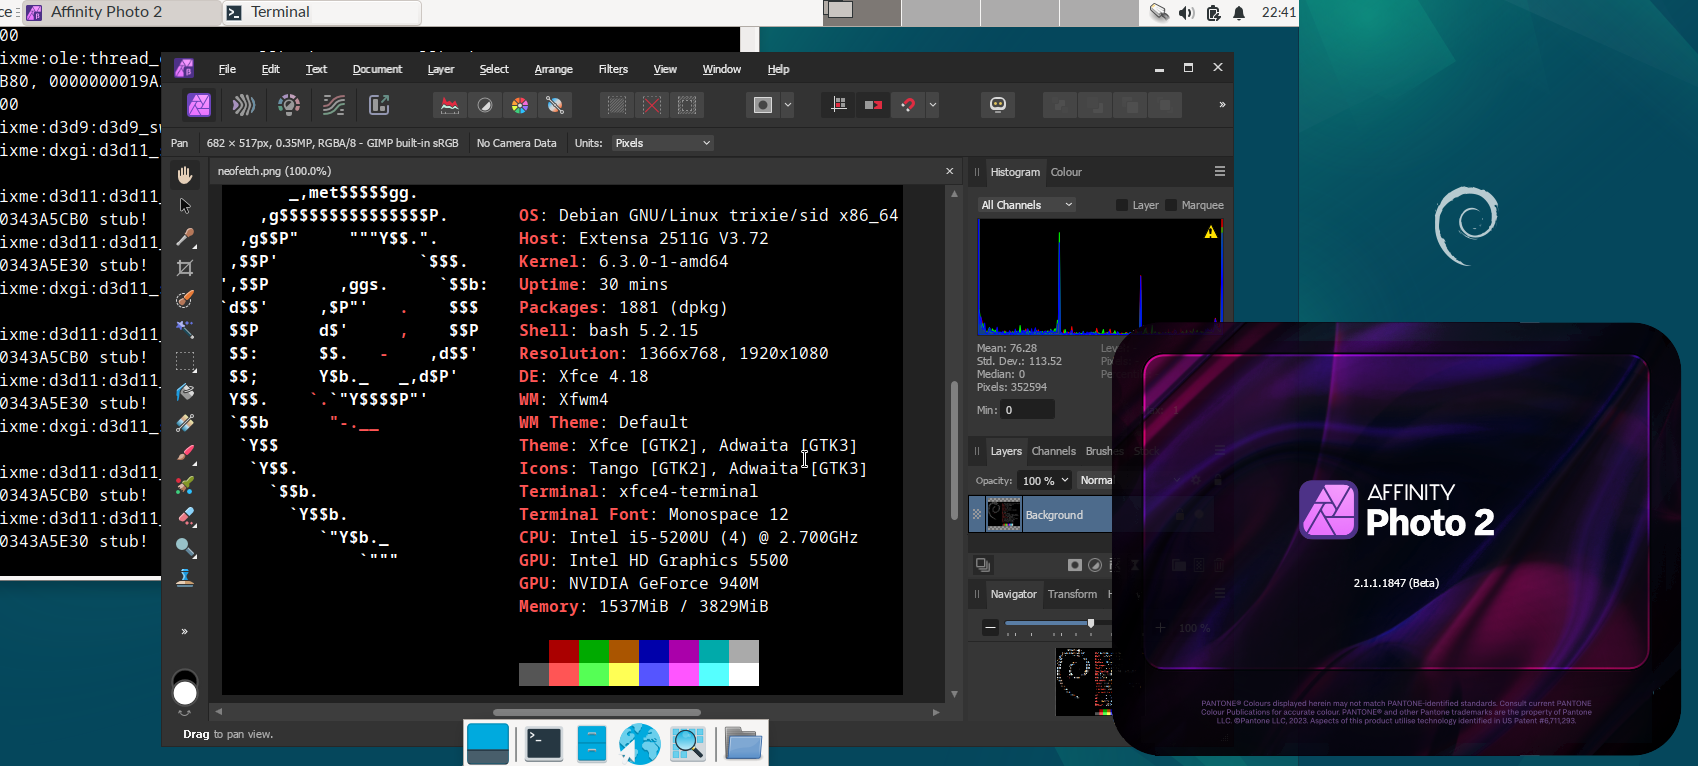Click the white foreground colour swatch
This screenshot has width=1698, height=766.
(185, 693)
